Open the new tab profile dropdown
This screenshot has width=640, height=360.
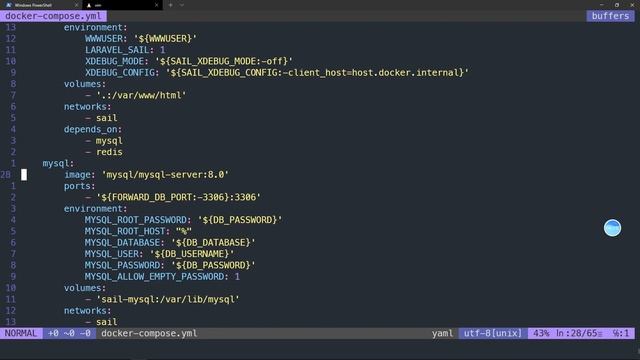tap(182, 5)
